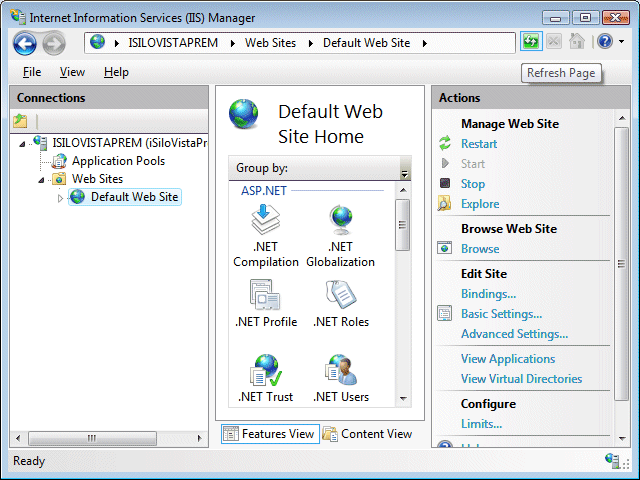Select Application Pools in the Connections tree

[118, 161]
